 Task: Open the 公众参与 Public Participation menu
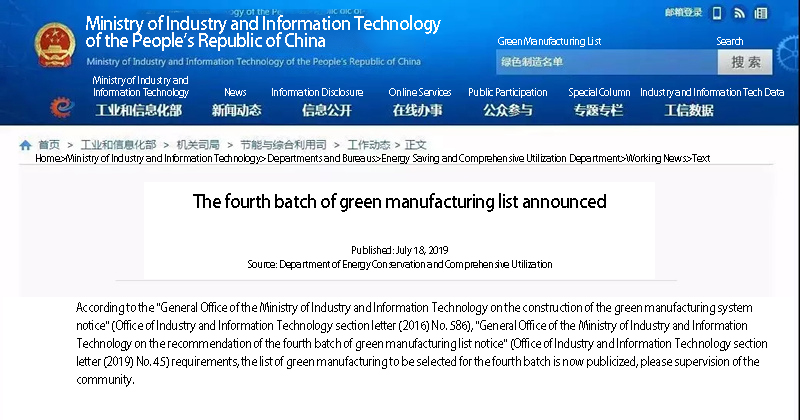(508, 110)
